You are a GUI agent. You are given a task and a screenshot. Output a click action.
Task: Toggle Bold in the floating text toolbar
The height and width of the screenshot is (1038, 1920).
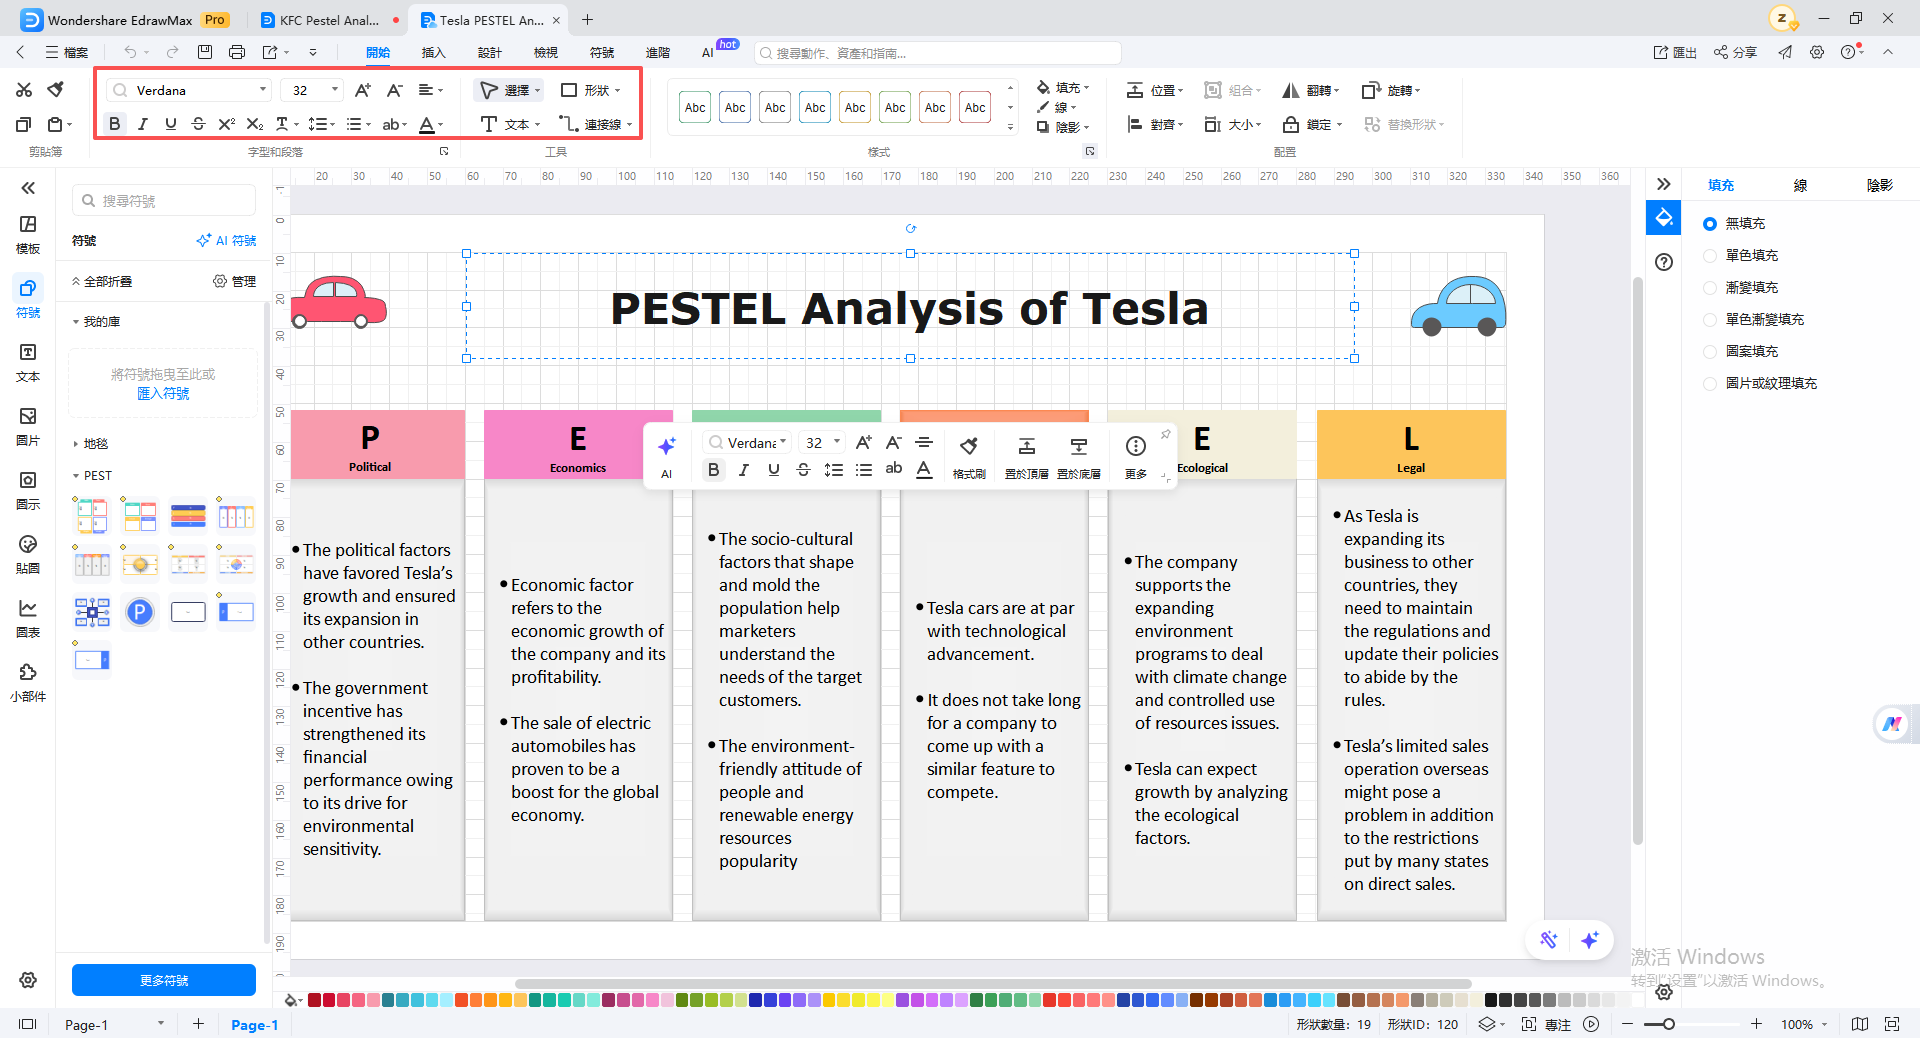click(713, 470)
